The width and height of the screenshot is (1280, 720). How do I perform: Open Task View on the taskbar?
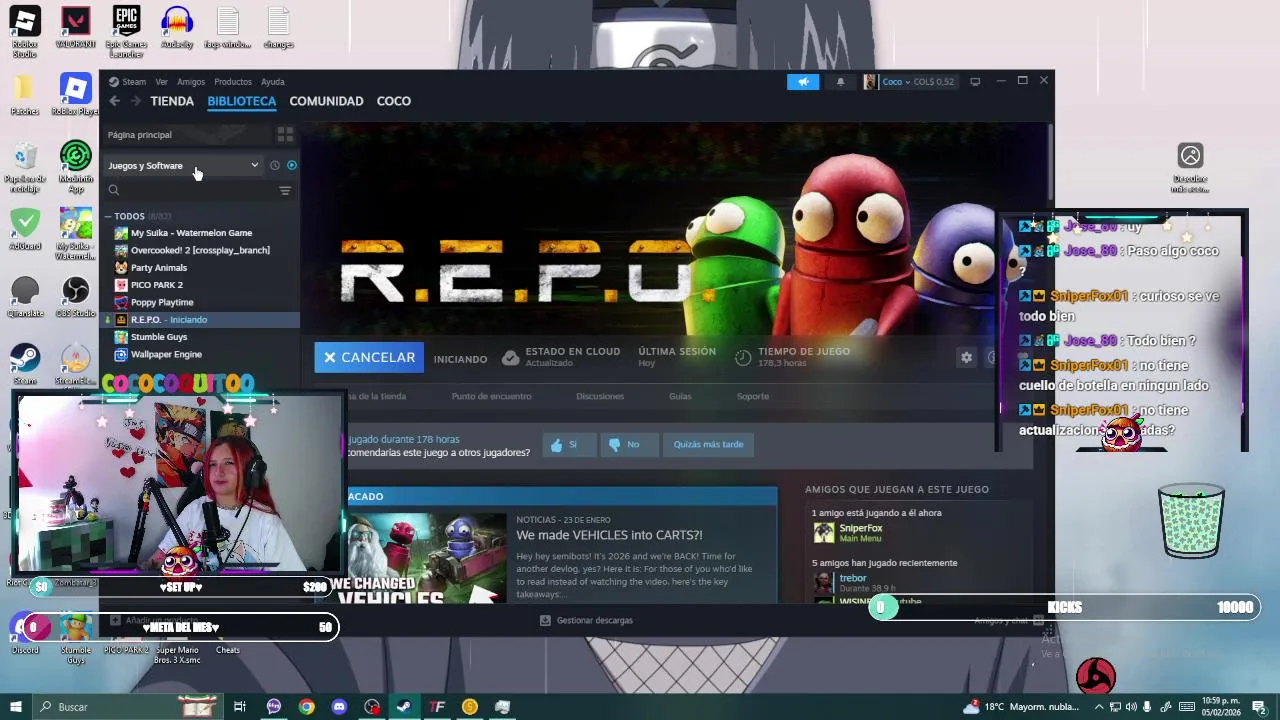coord(240,707)
